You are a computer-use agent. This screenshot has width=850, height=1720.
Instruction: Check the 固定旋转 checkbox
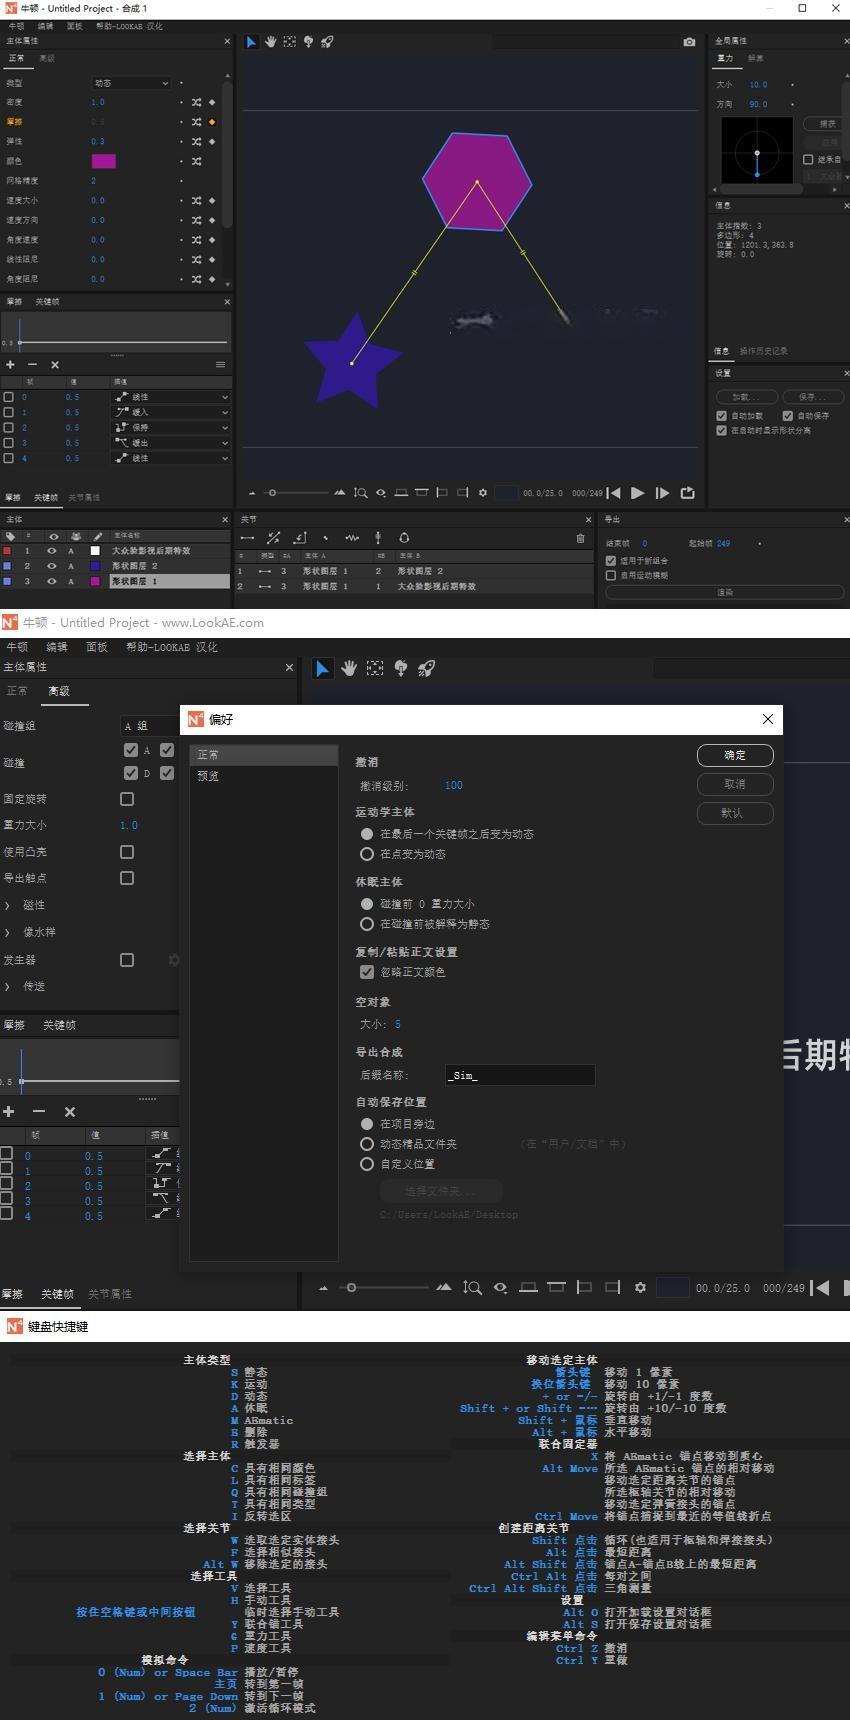[x=127, y=799]
